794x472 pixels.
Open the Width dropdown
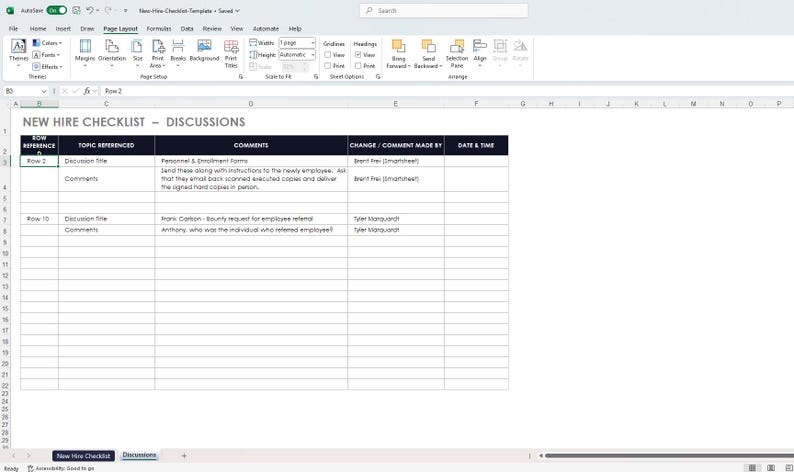tap(312, 43)
